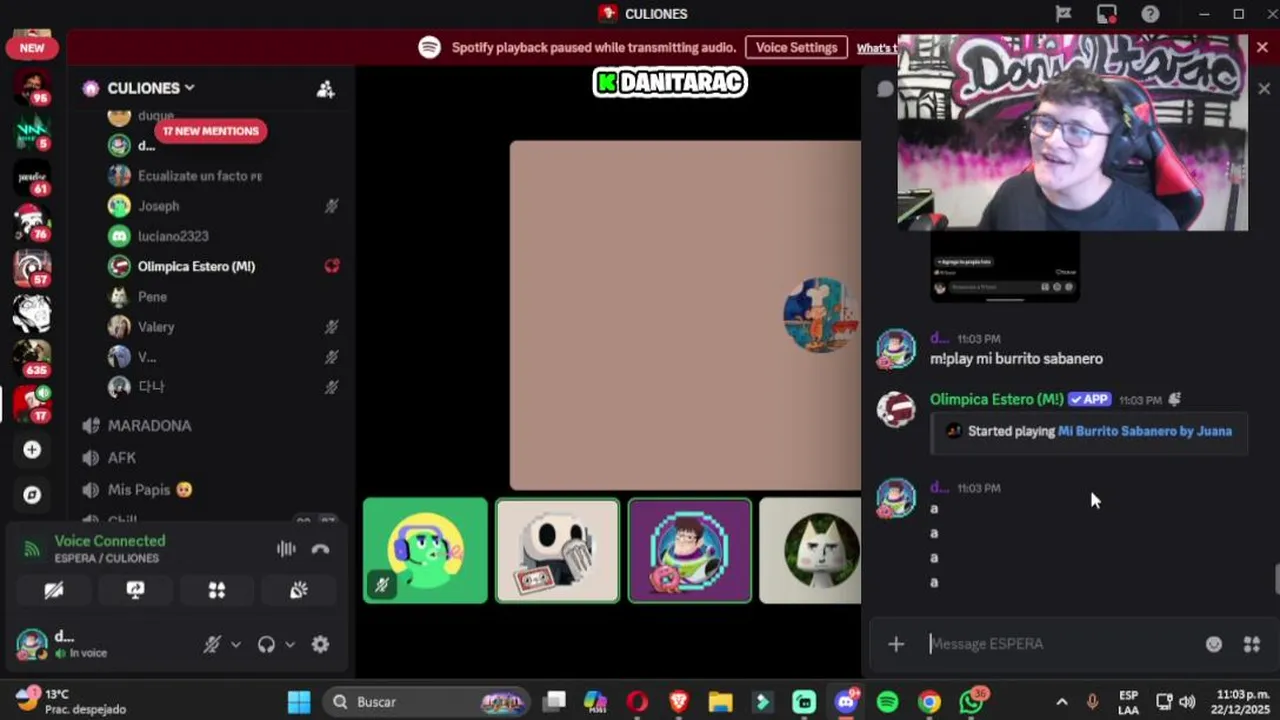Disconnect from the voice call

(320, 549)
